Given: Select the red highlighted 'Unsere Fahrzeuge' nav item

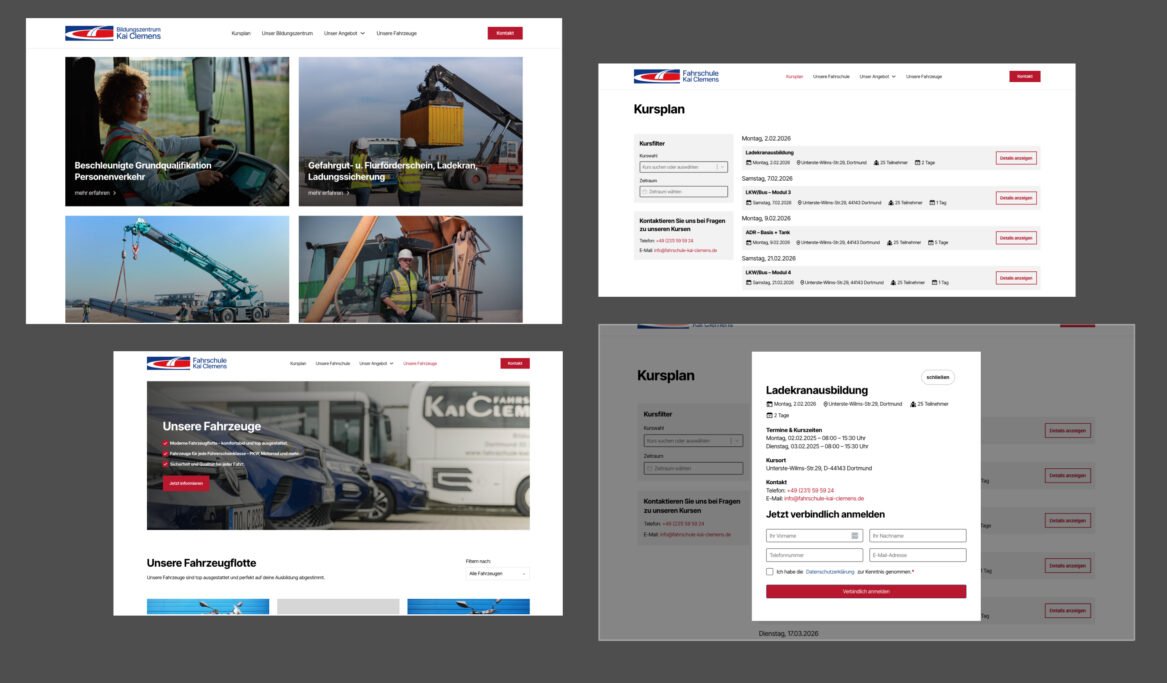Looking at the screenshot, I should tap(420, 363).
